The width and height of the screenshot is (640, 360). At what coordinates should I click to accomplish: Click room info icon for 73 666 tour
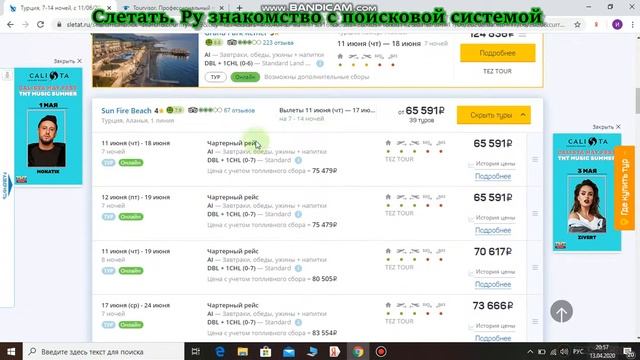298,322
